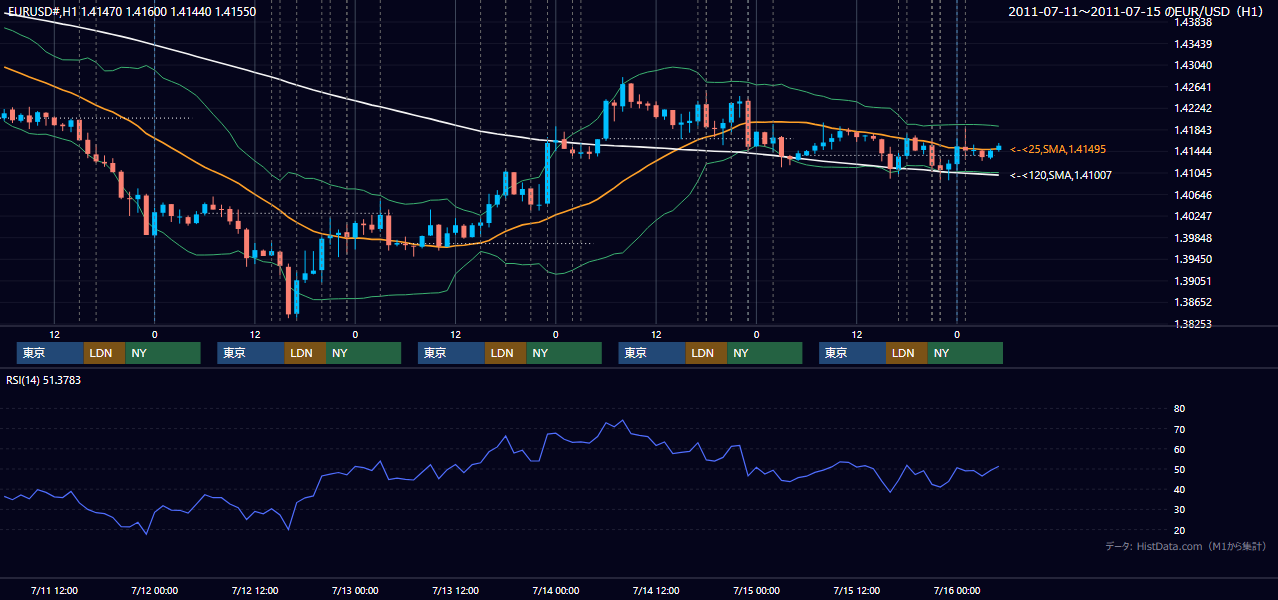Click the first NY session block
Screen dimensions: 1278x600
(163, 353)
